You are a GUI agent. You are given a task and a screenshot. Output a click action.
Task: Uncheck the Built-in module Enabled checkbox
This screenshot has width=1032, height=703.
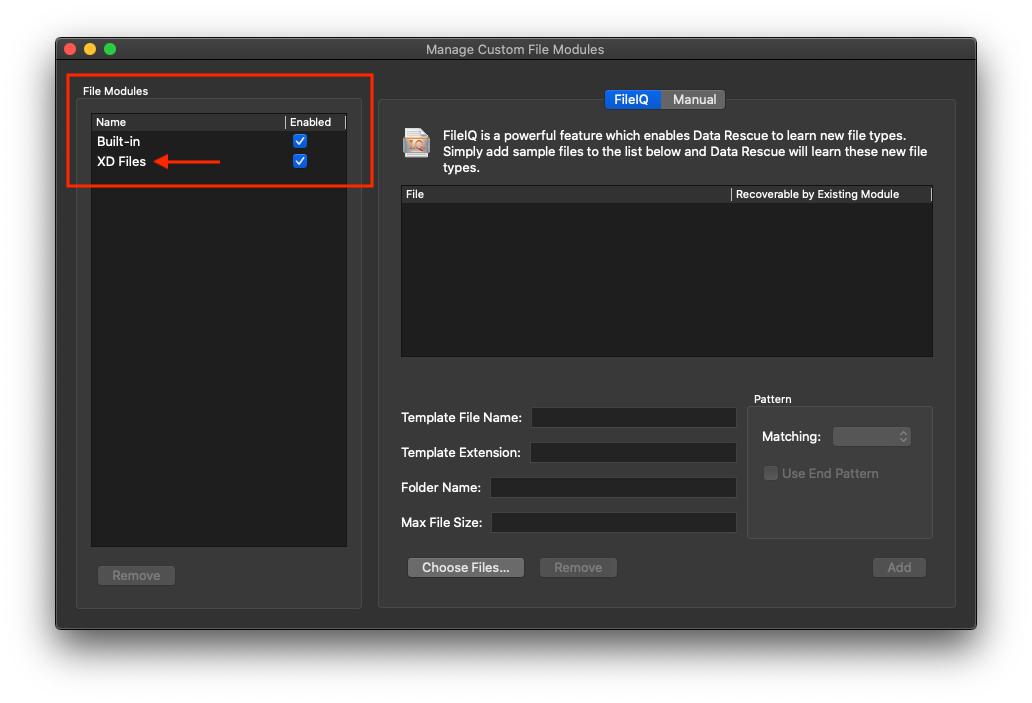tap(300, 141)
